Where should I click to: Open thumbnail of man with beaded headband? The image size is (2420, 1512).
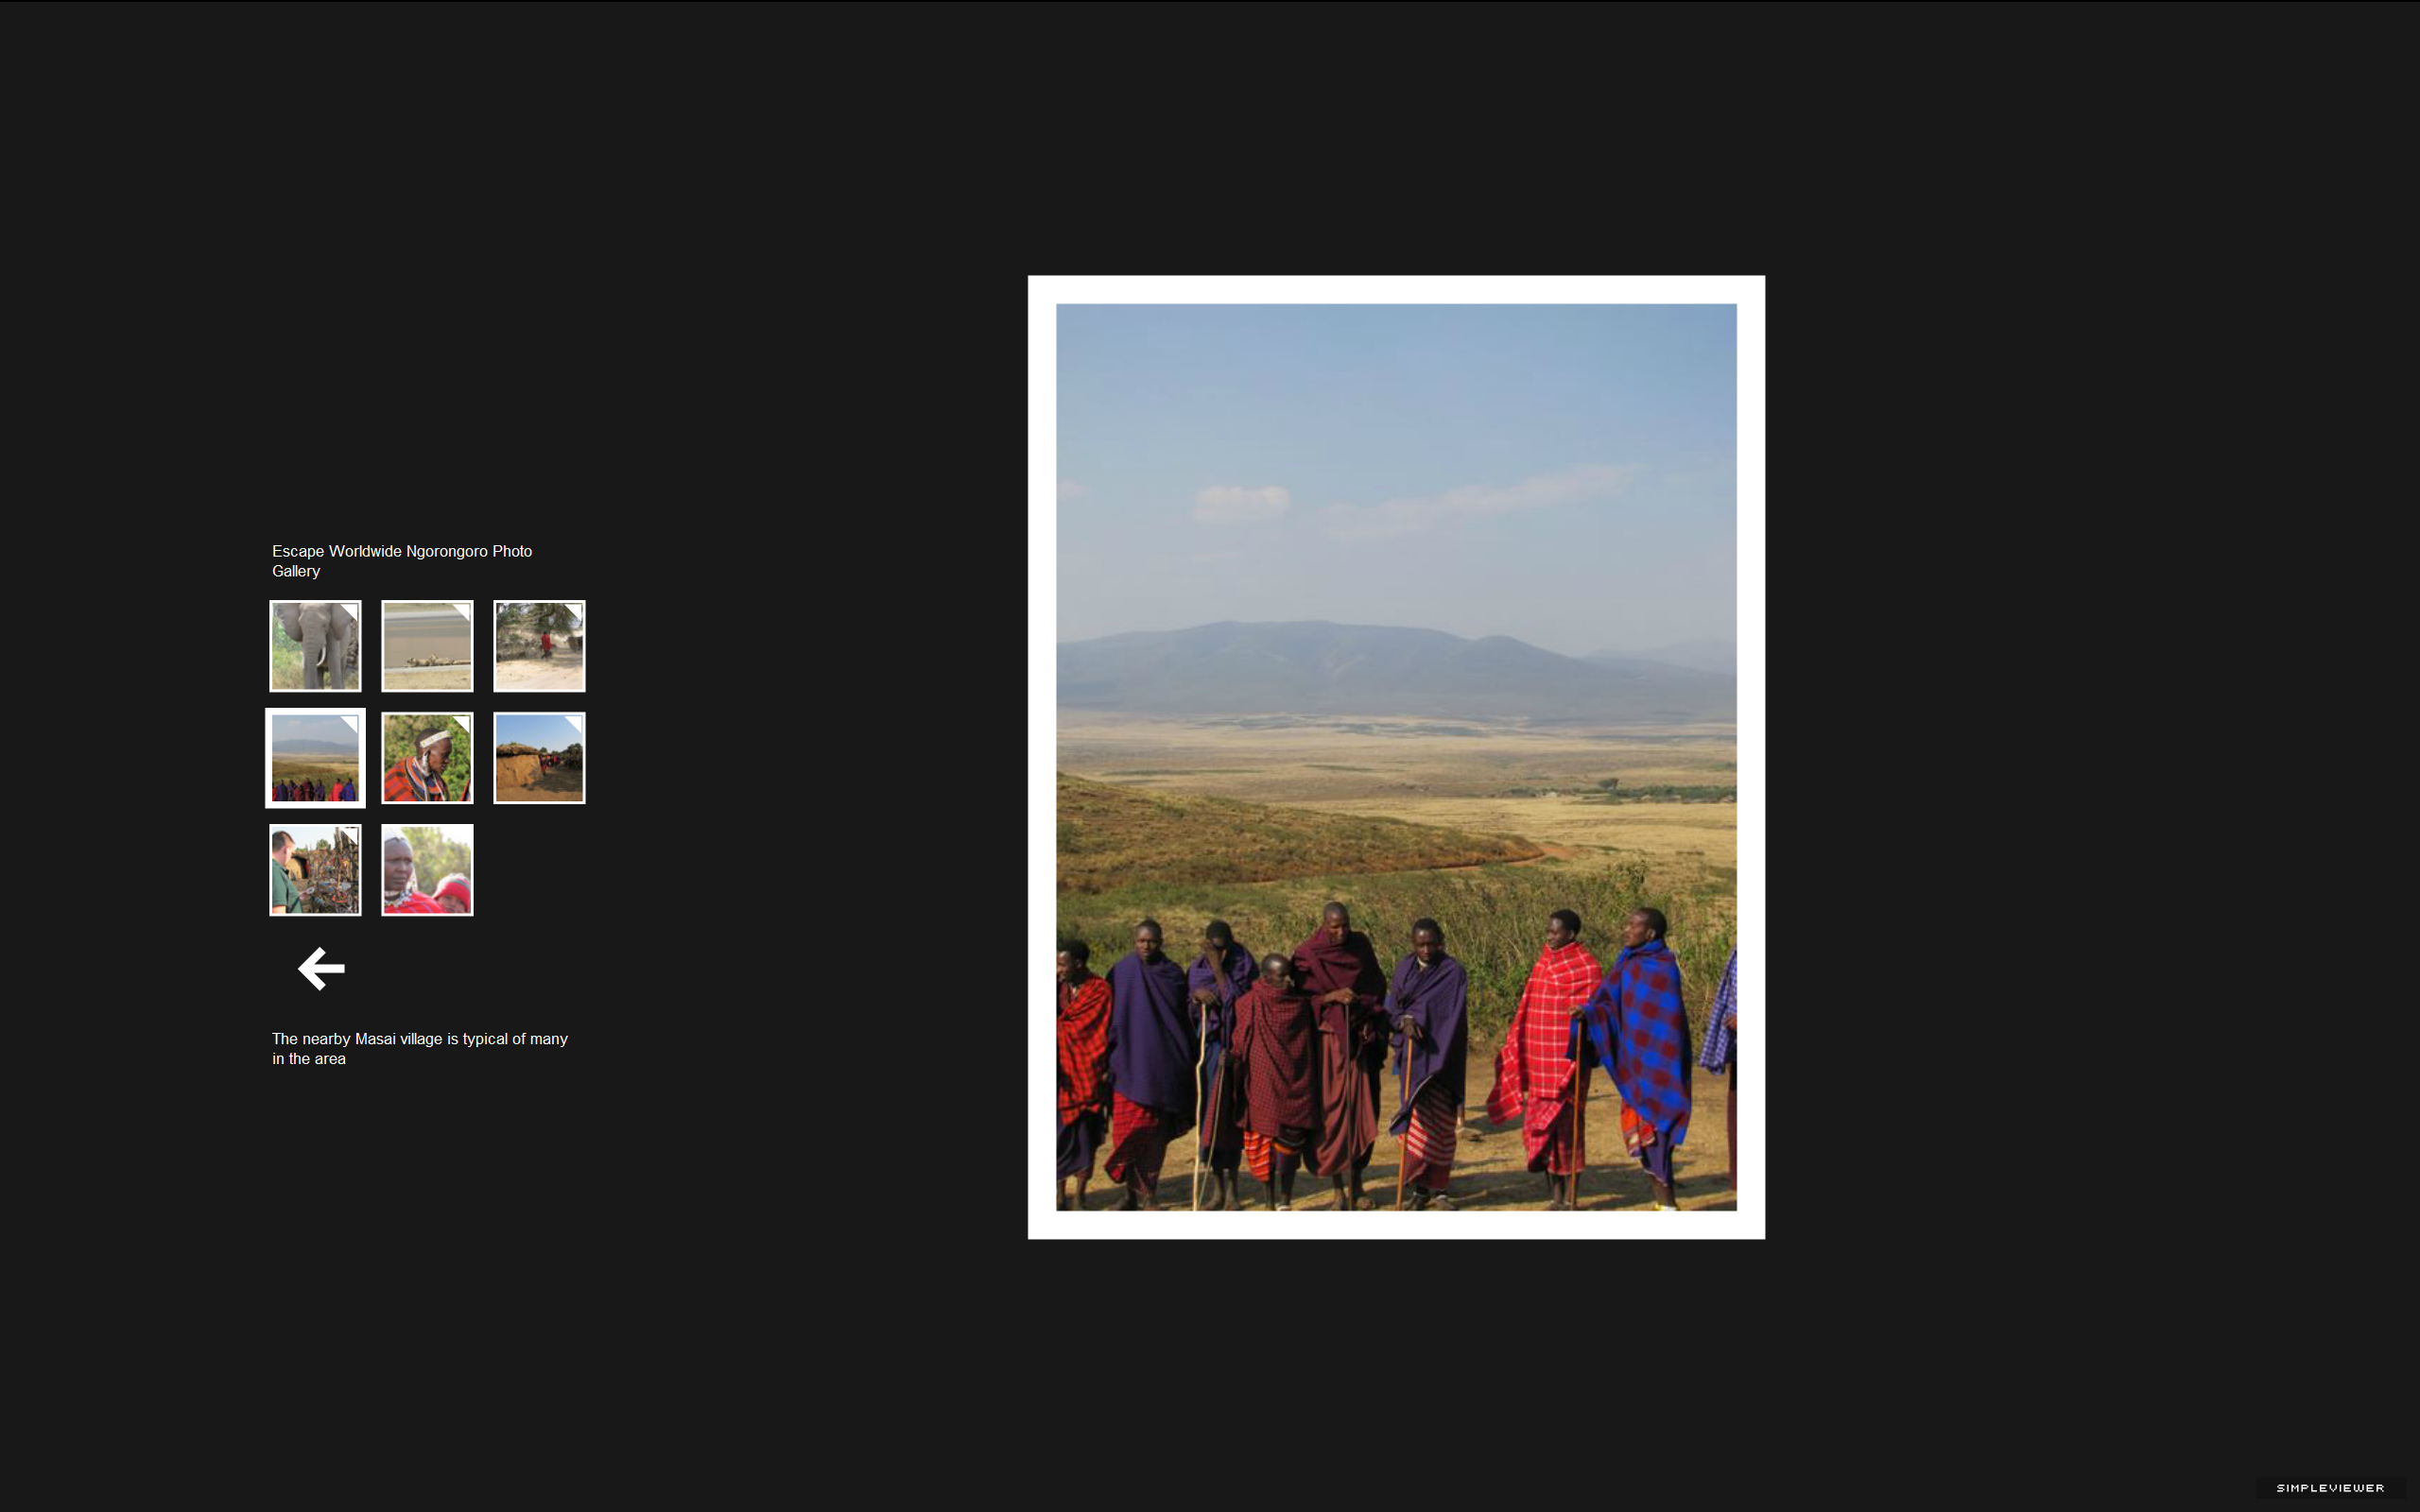(x=427, y=758)
